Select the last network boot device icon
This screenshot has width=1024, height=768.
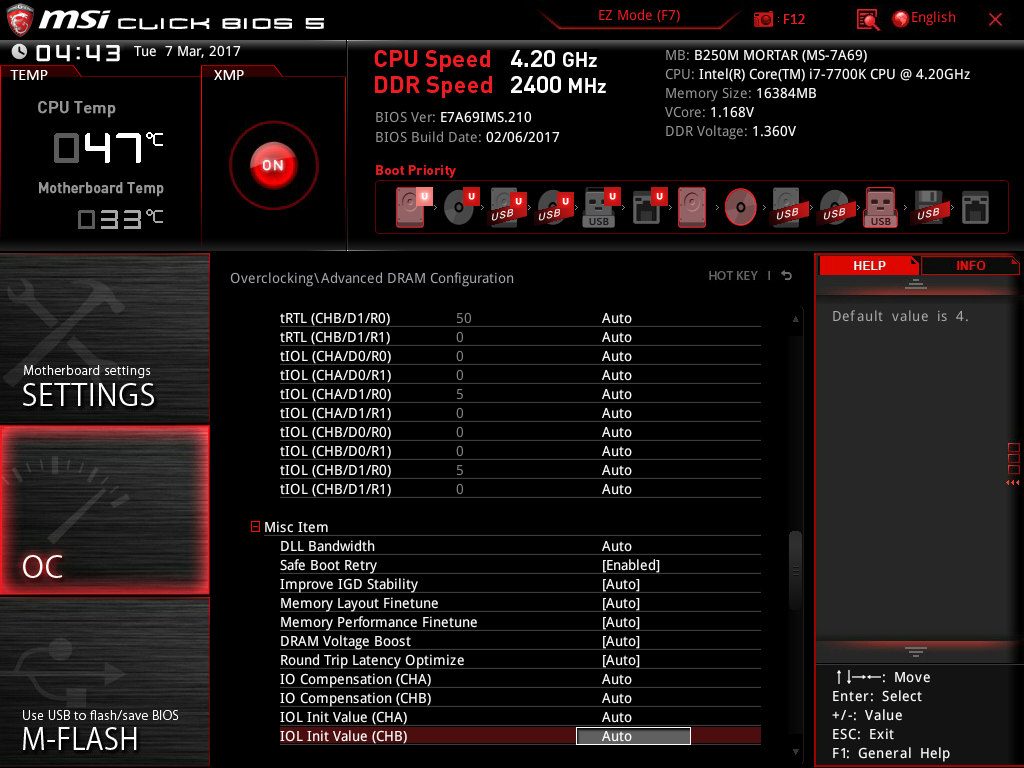[975, 208]
